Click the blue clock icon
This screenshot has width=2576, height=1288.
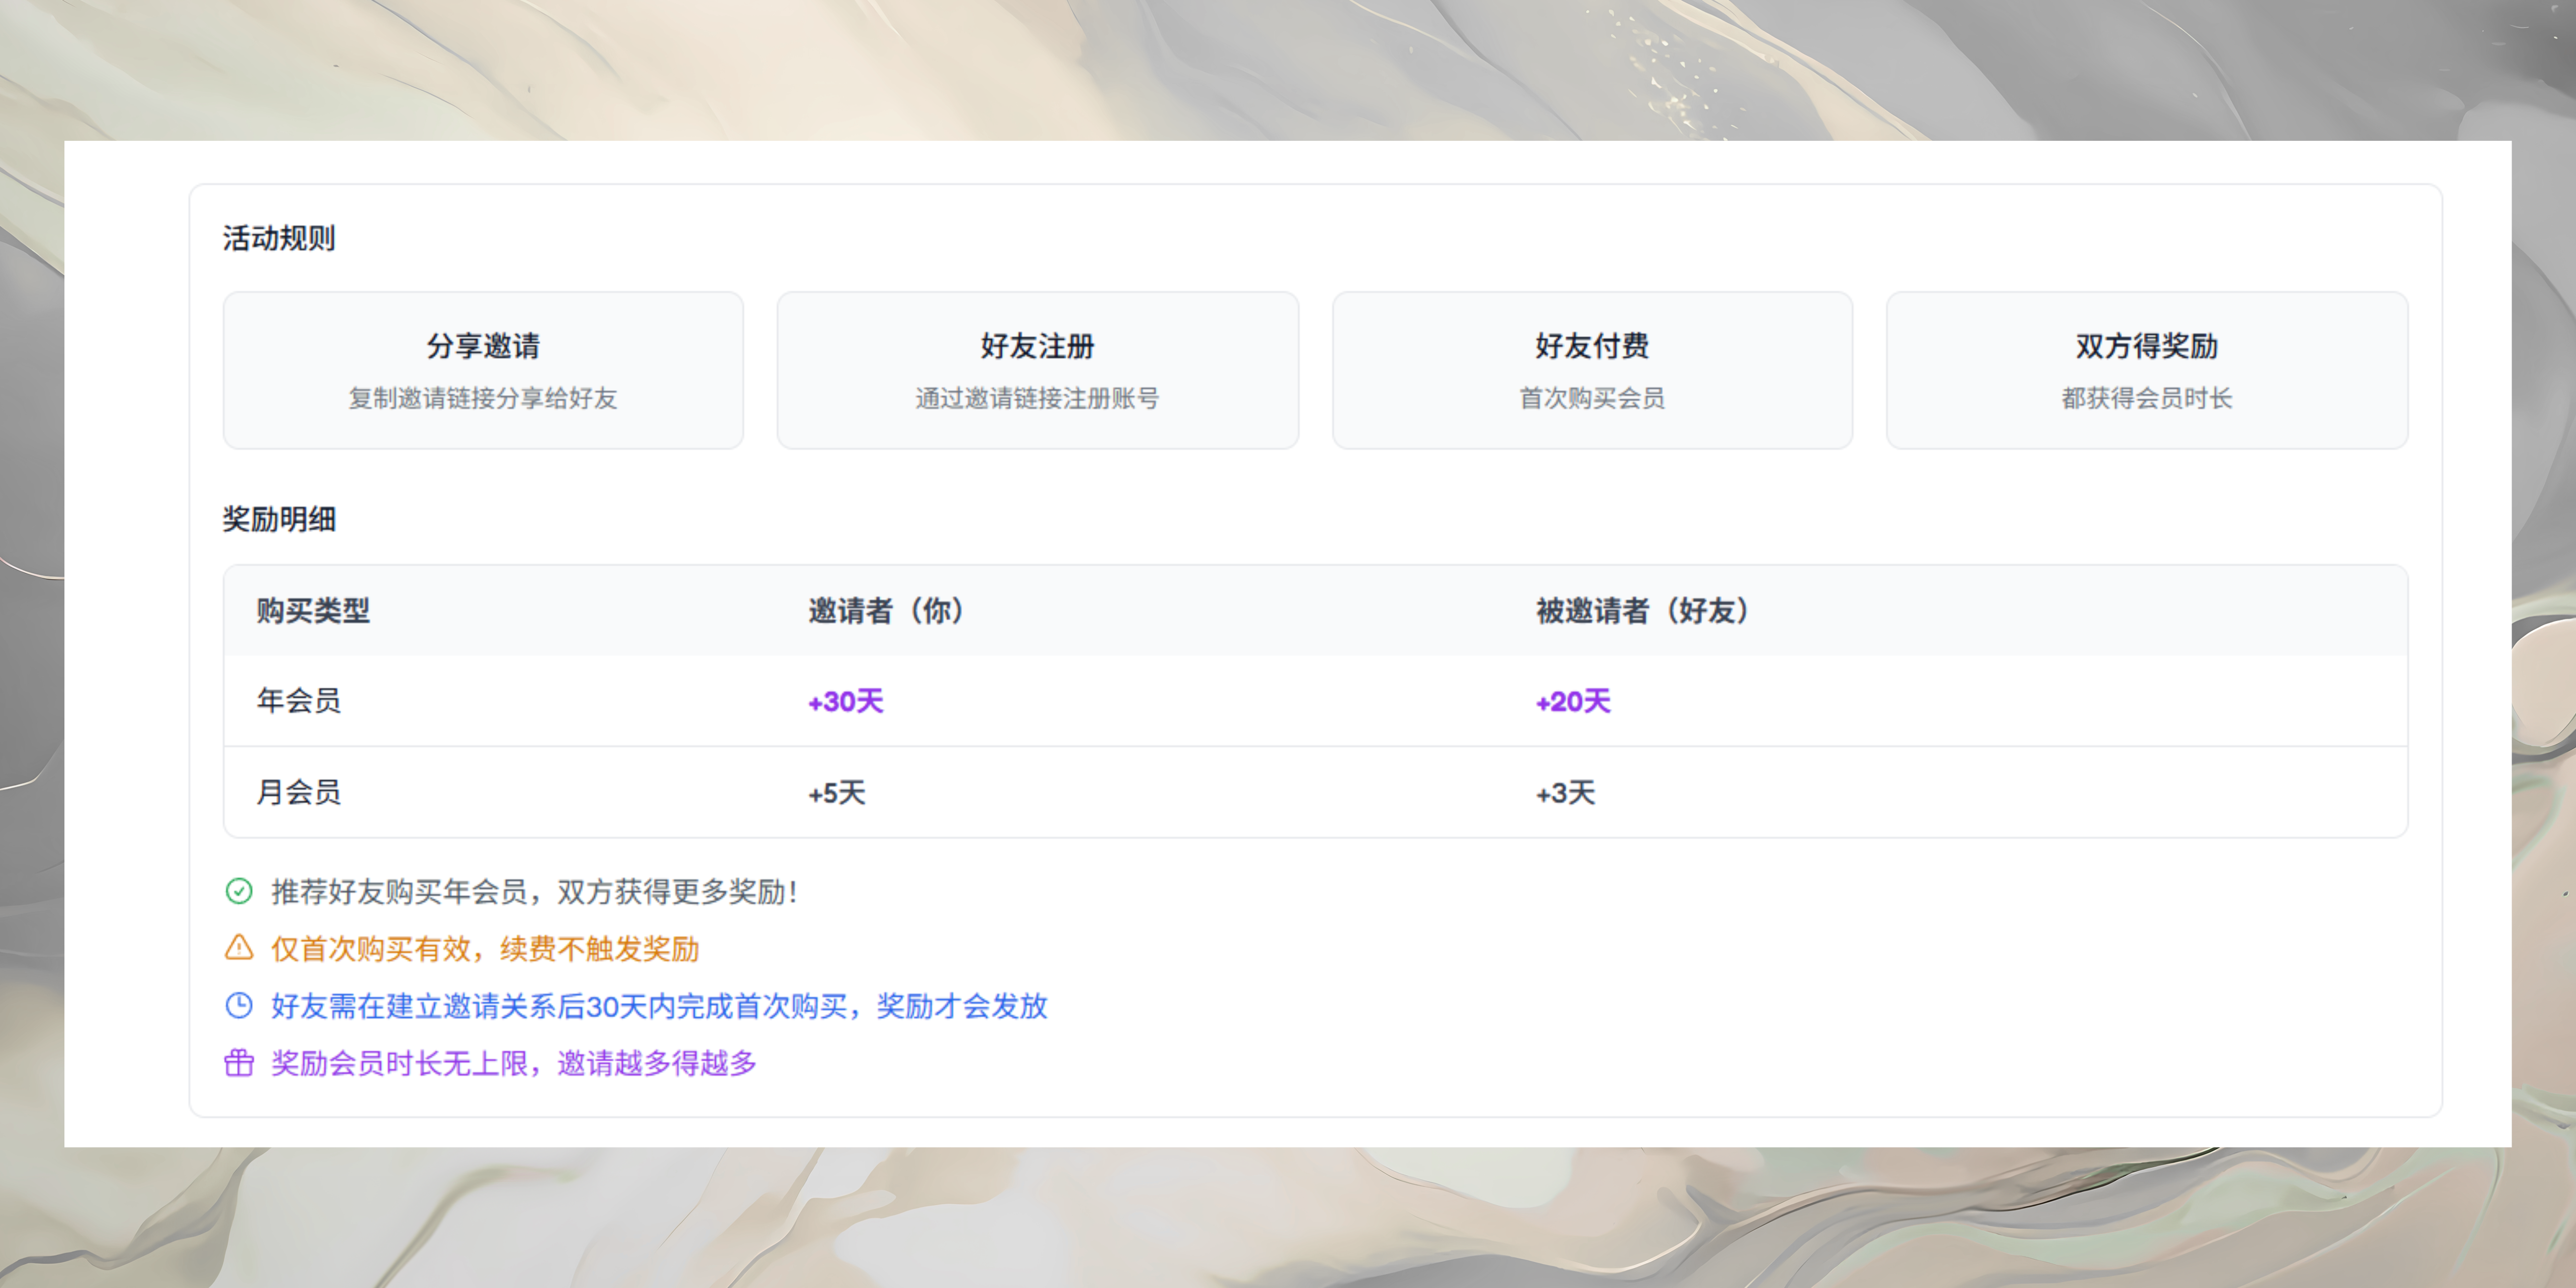coord(239,1005)
